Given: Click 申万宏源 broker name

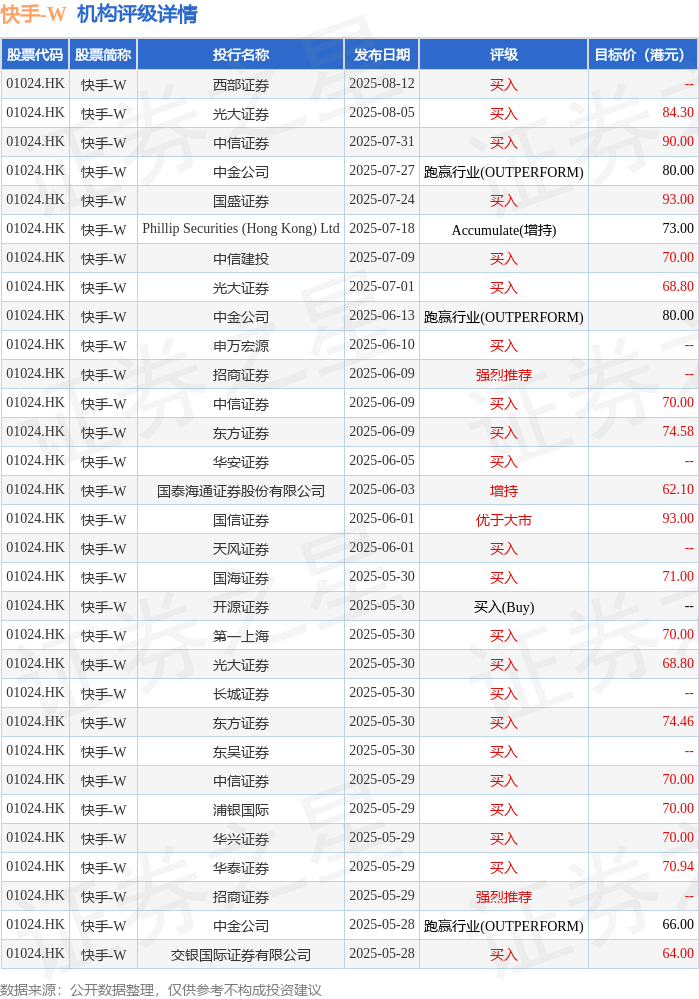Looking at the screenshot, I should [x=241, y=346].
